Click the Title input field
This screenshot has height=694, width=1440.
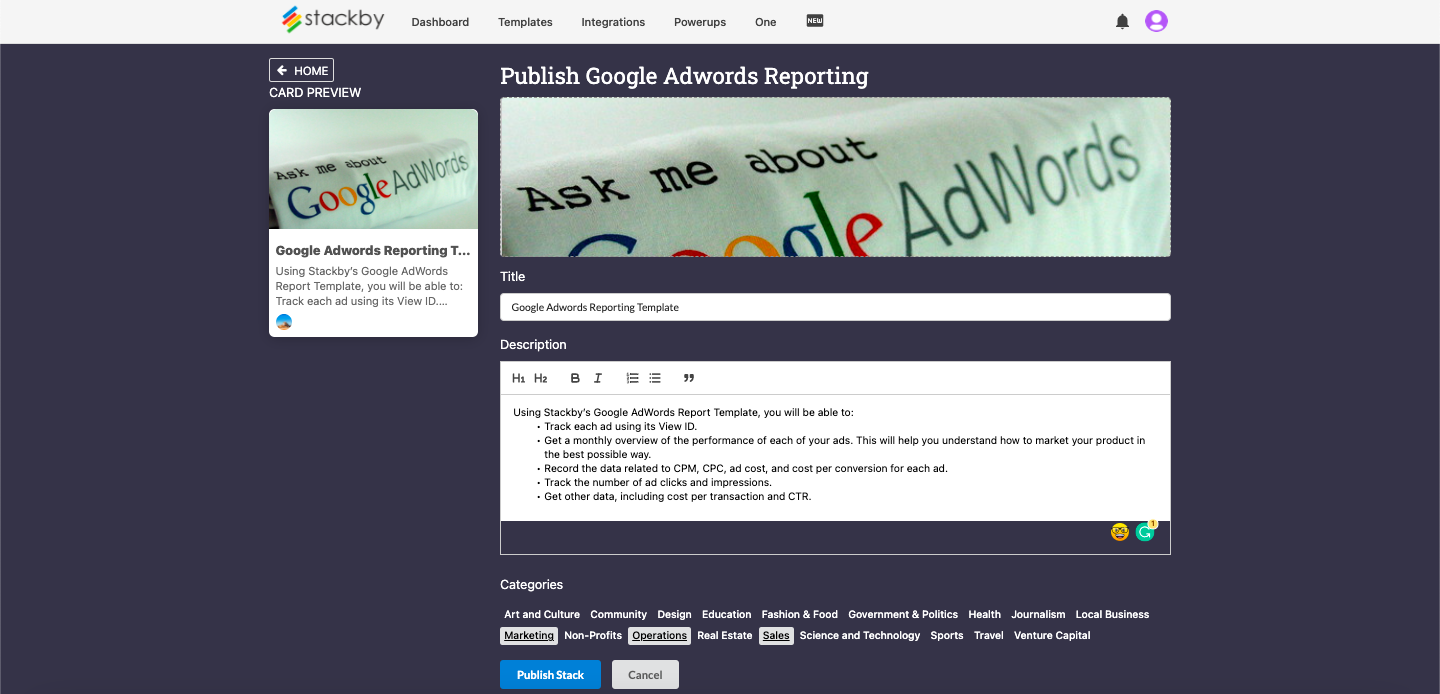[835, 307]
